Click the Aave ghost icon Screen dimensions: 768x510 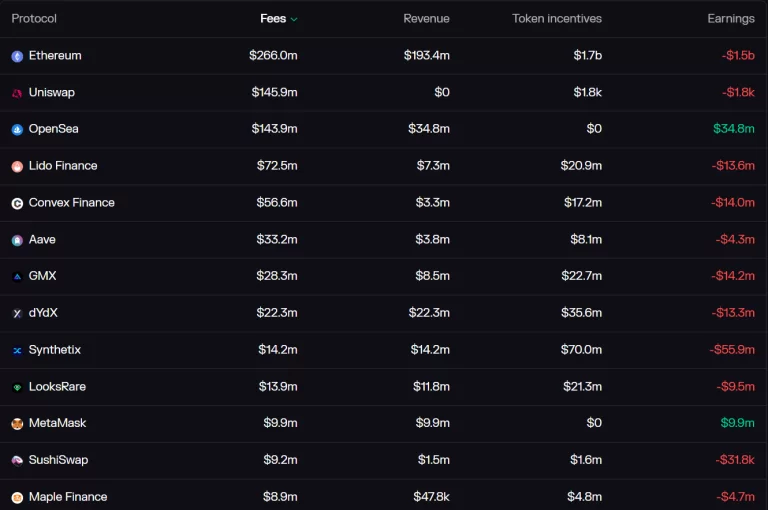[x=17, y=240]
